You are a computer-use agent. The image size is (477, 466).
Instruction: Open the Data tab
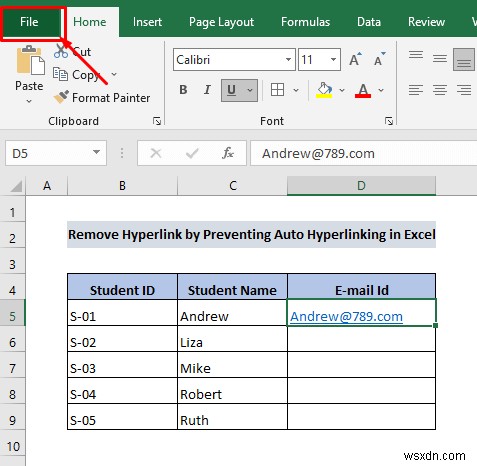coord(369,22)
